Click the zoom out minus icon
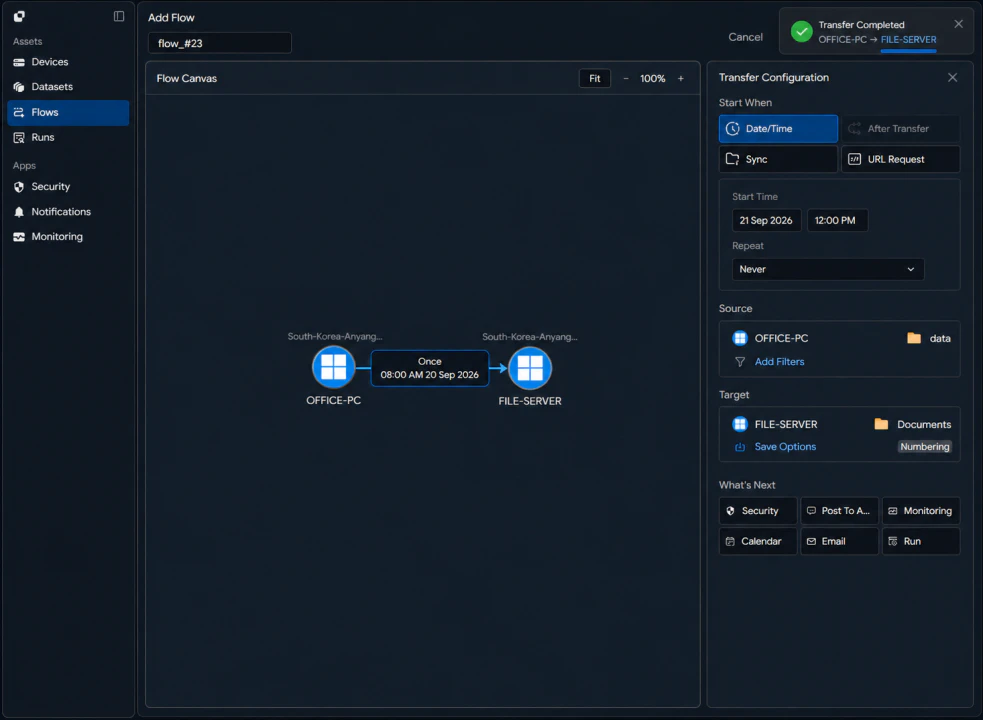Image resolution: width=983 pixels, height=720 pixels. (626, 78)
